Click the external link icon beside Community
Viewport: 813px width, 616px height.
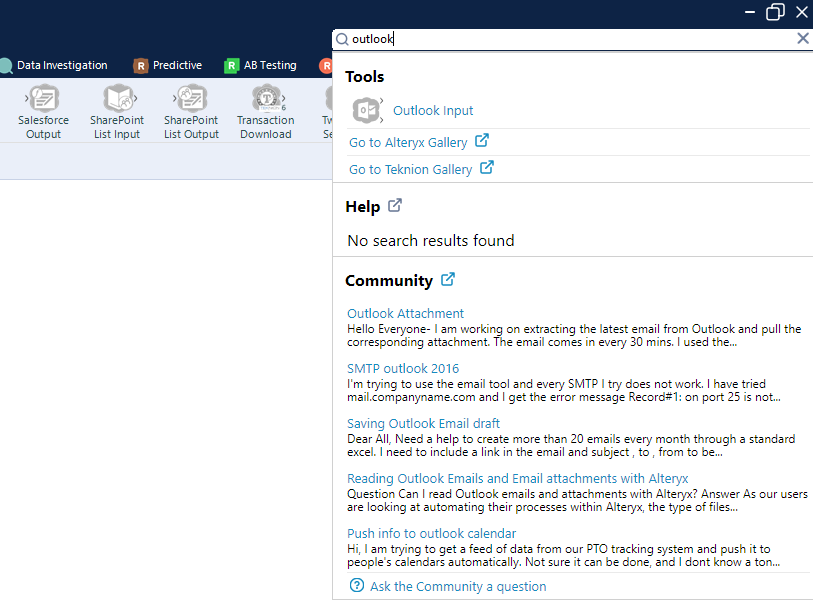(x=446, y=280)
